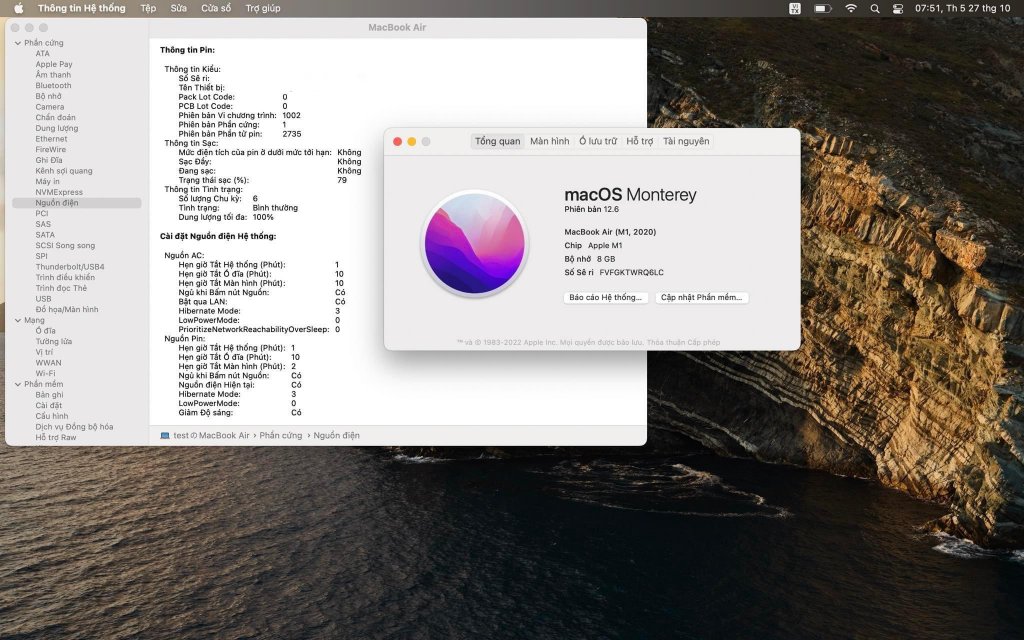The width and height of the screenshot is (1024, 640).
Task: Switch to the Màn hình tab
Action: coord(549,141)
